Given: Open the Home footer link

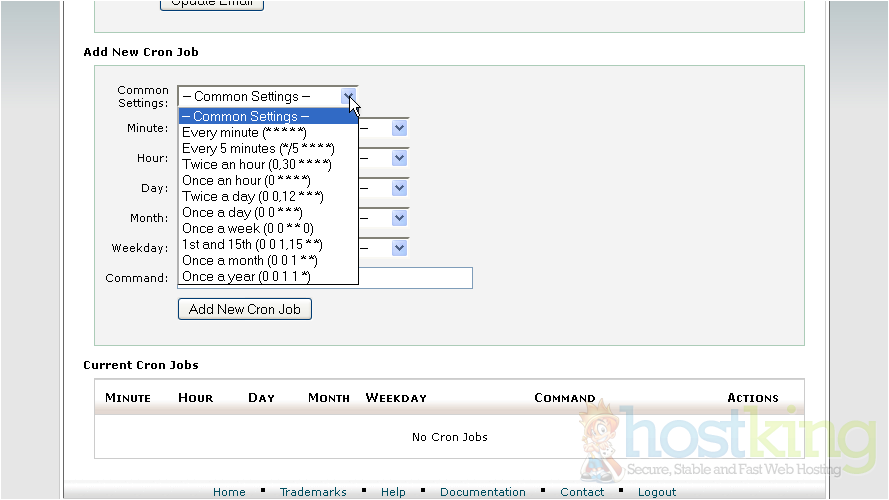Looking at the screenshot, I should [x=229, y=492].
